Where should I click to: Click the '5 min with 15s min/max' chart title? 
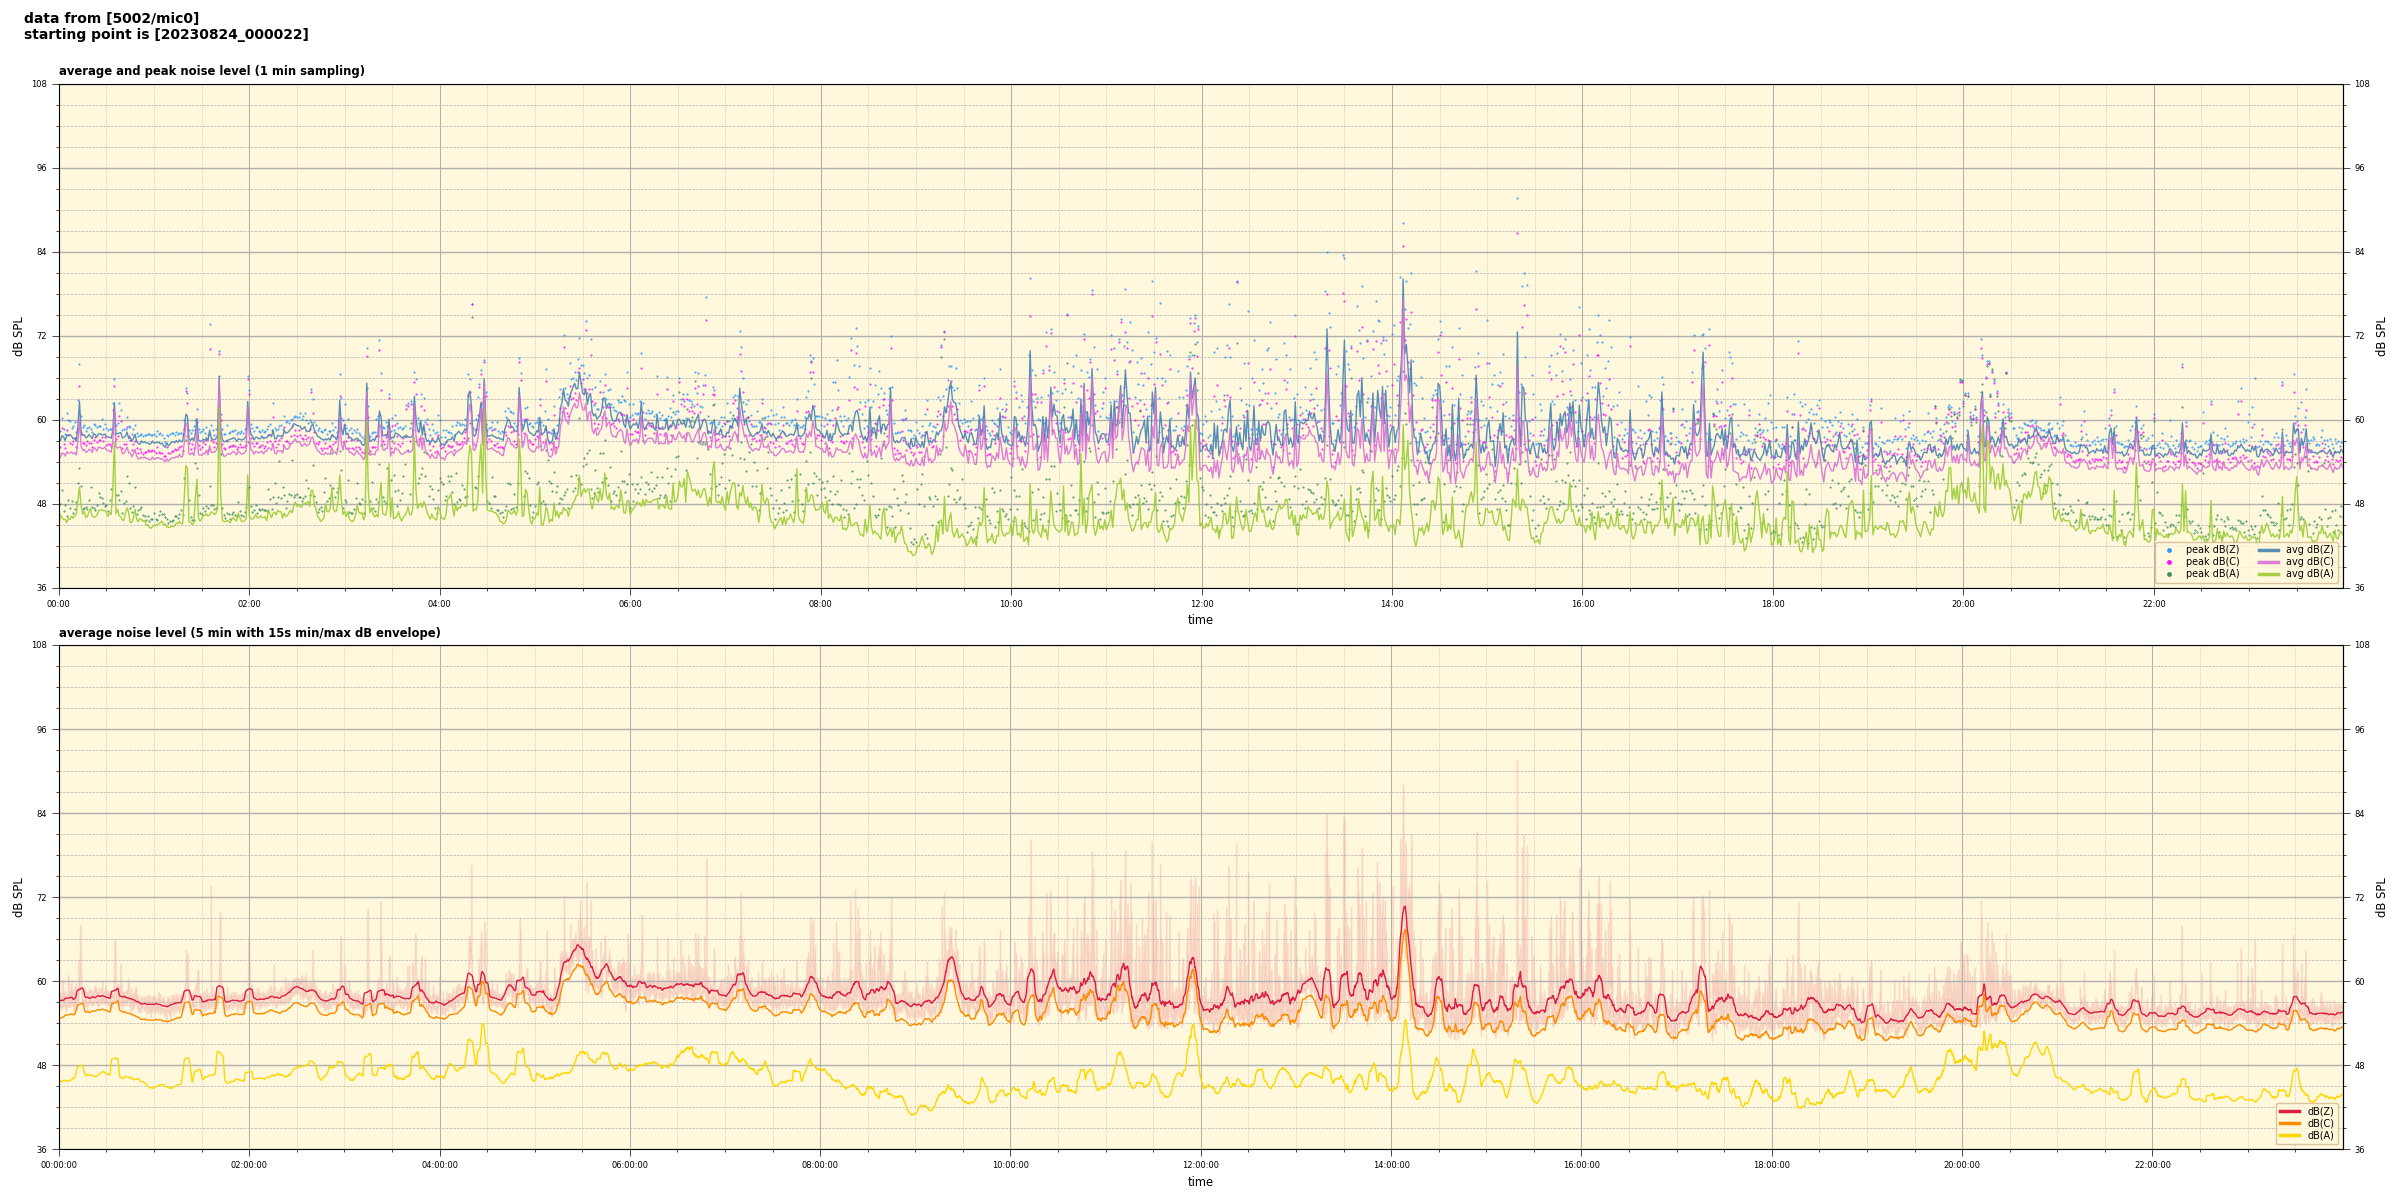click(x=249, y=633)
